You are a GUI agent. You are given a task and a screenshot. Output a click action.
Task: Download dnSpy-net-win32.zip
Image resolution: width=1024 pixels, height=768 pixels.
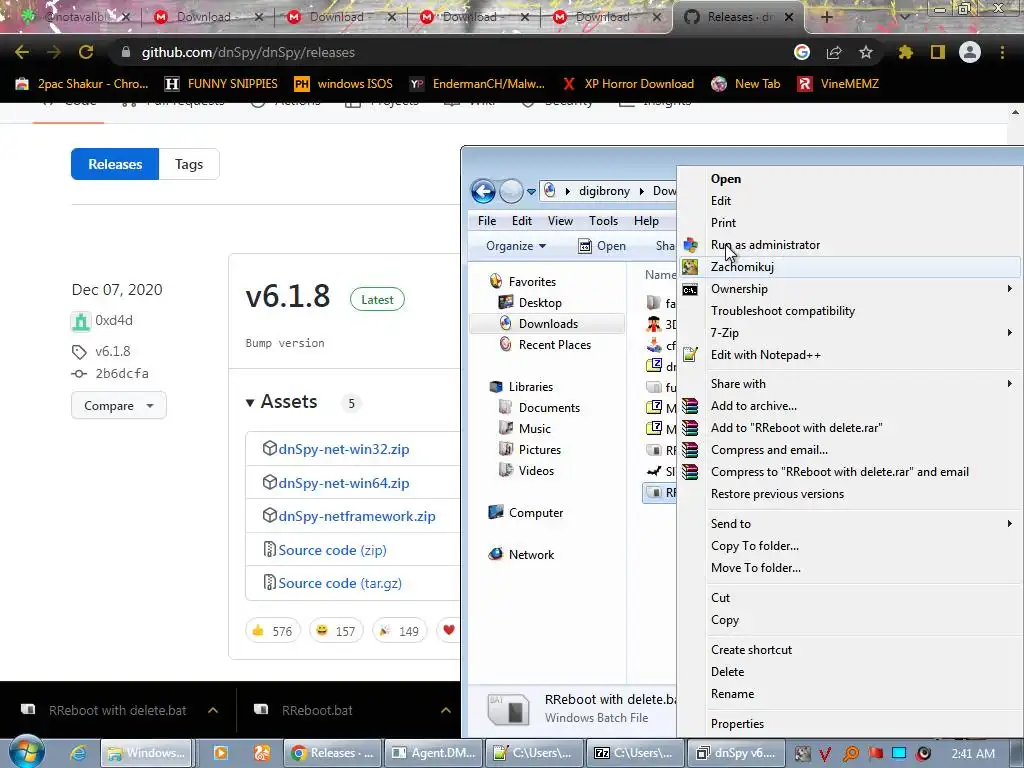click(344, 449)
